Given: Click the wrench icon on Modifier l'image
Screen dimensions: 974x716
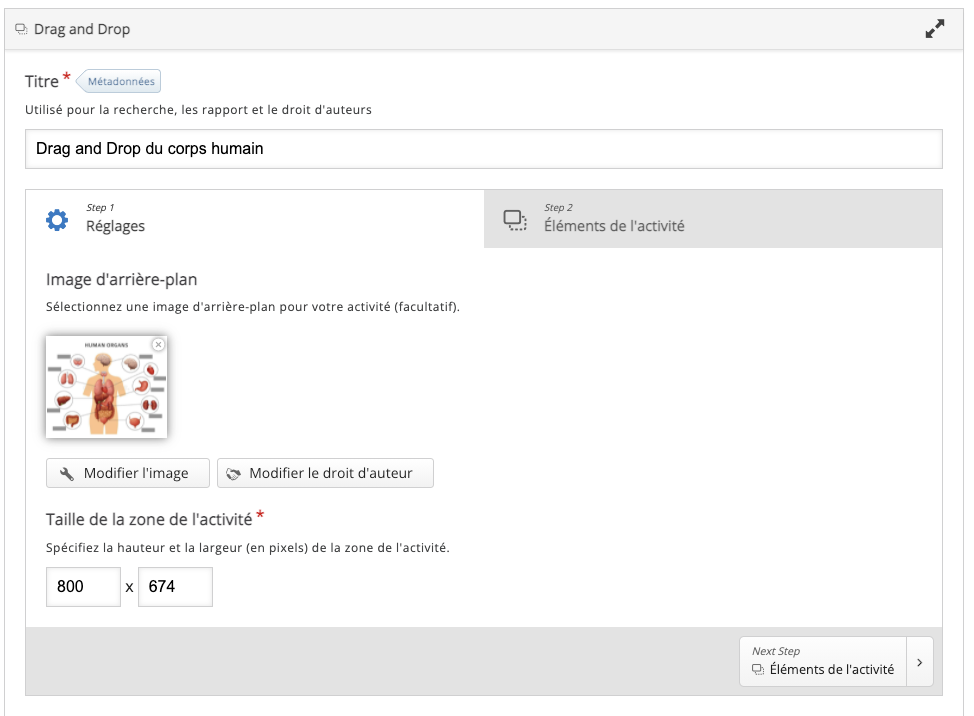Looking at the screenshot, I should click(x=67, y=474).
